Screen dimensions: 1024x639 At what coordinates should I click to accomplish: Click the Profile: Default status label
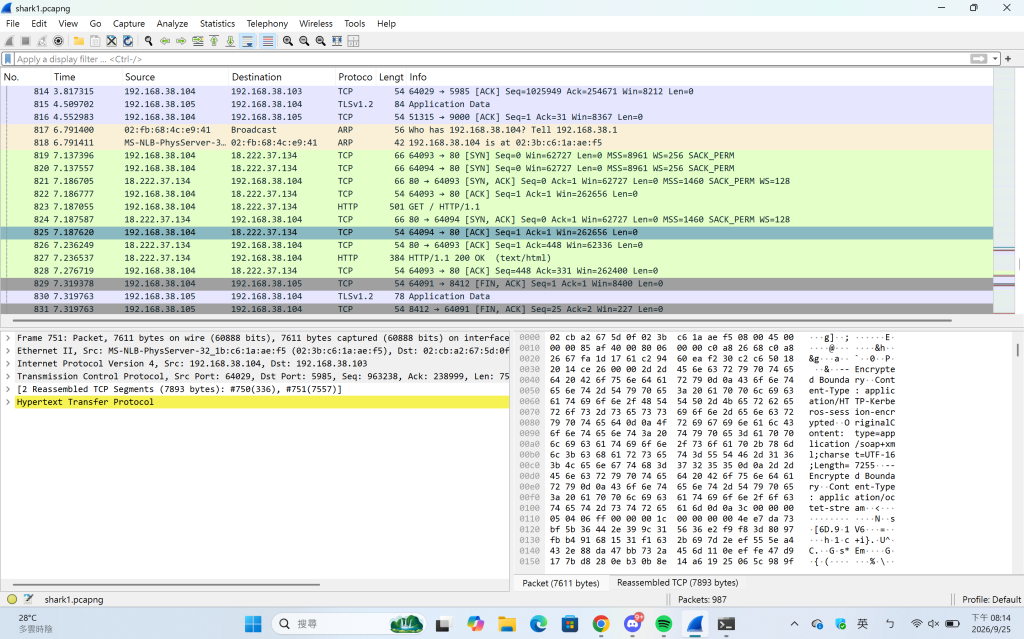991,599
